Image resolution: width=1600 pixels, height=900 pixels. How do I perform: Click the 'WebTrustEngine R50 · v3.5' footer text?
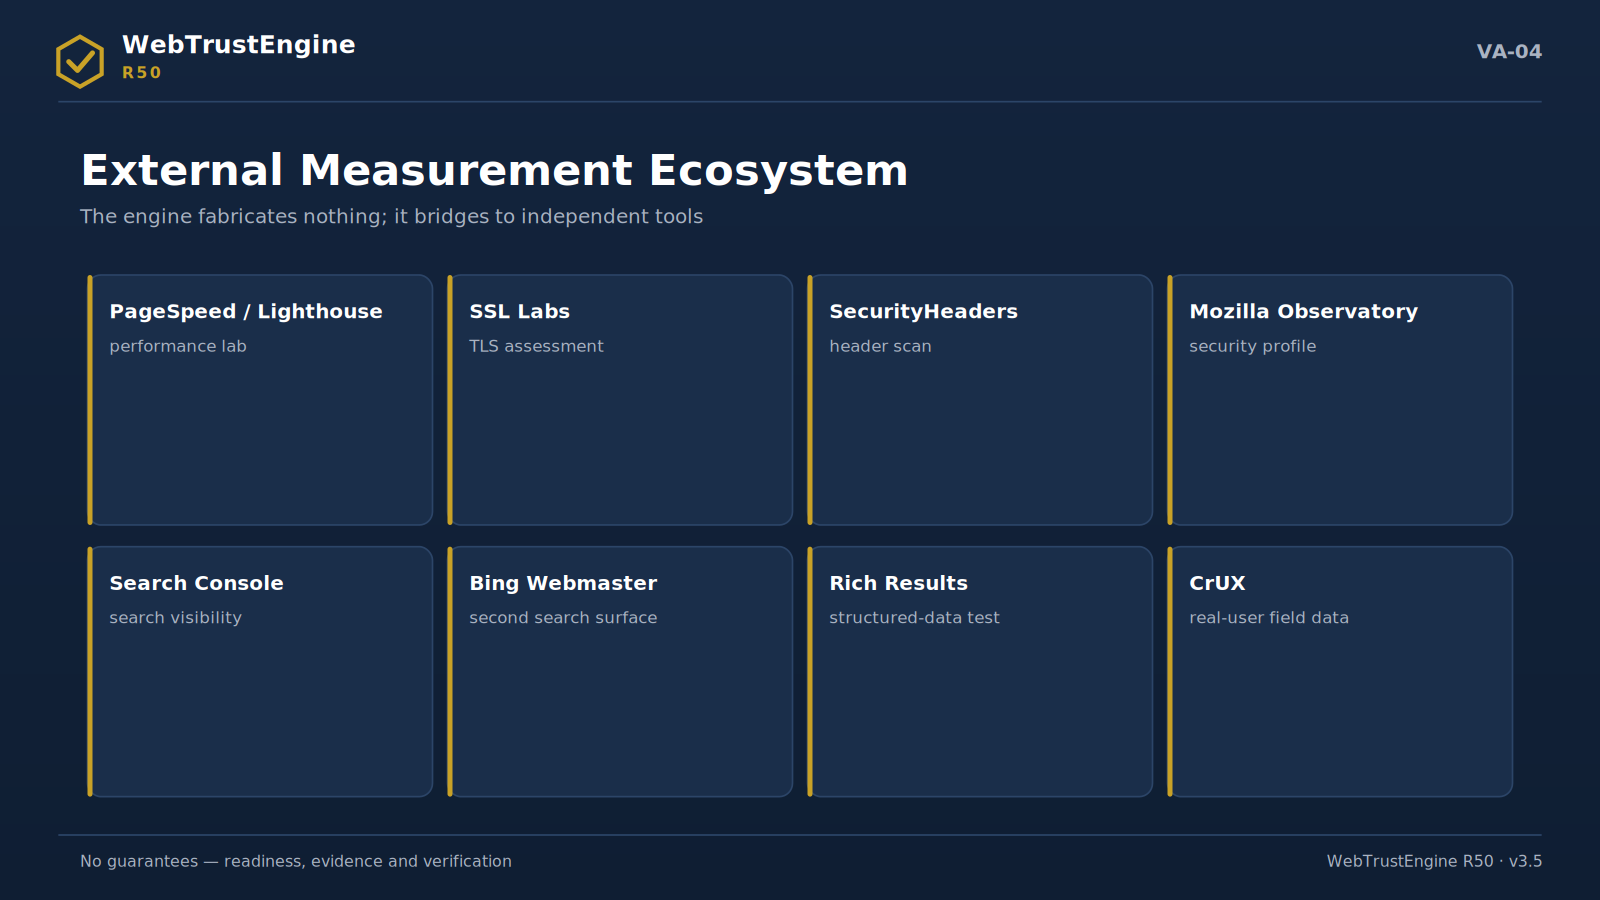[x=1434, y=861]
